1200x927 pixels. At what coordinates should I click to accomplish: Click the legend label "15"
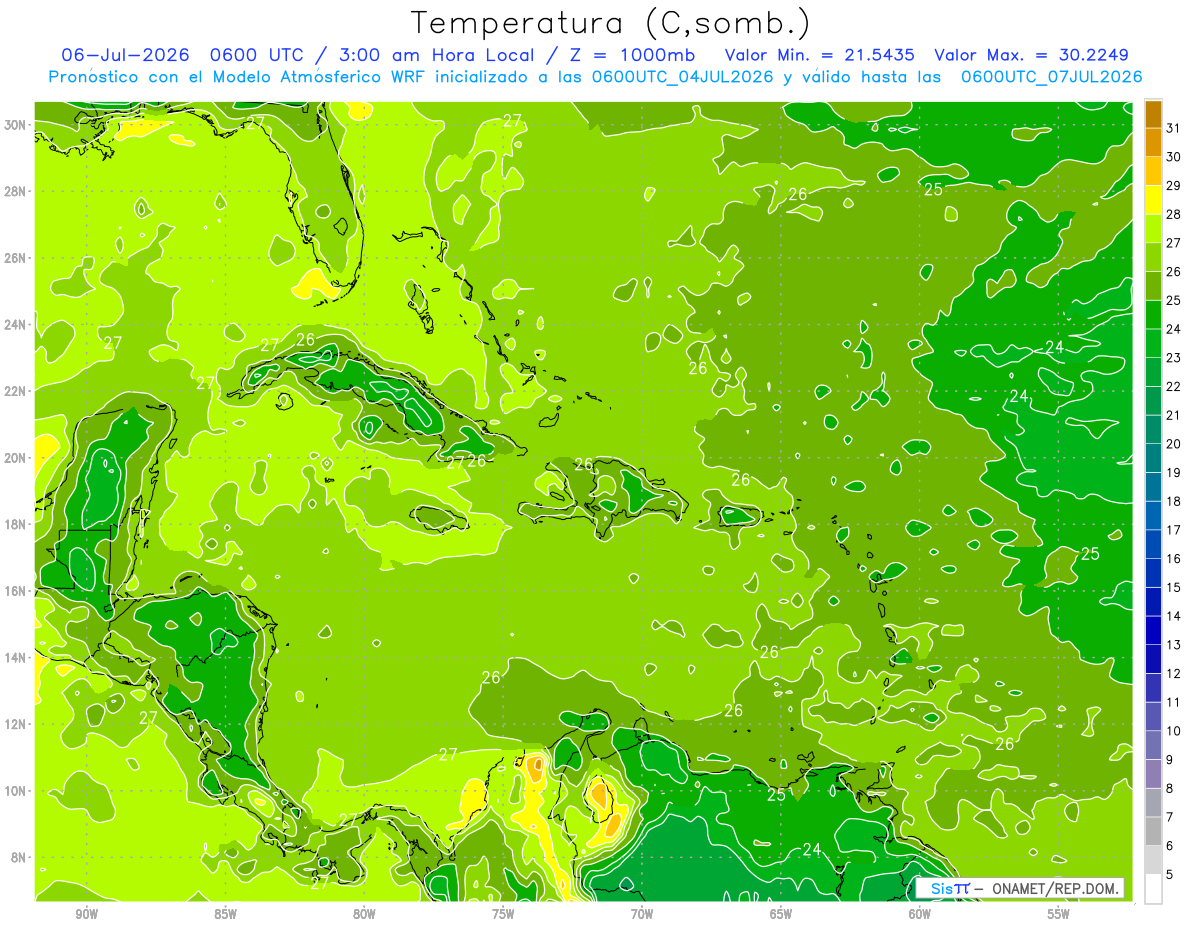pyautogui.click(x=1174, y=587)
